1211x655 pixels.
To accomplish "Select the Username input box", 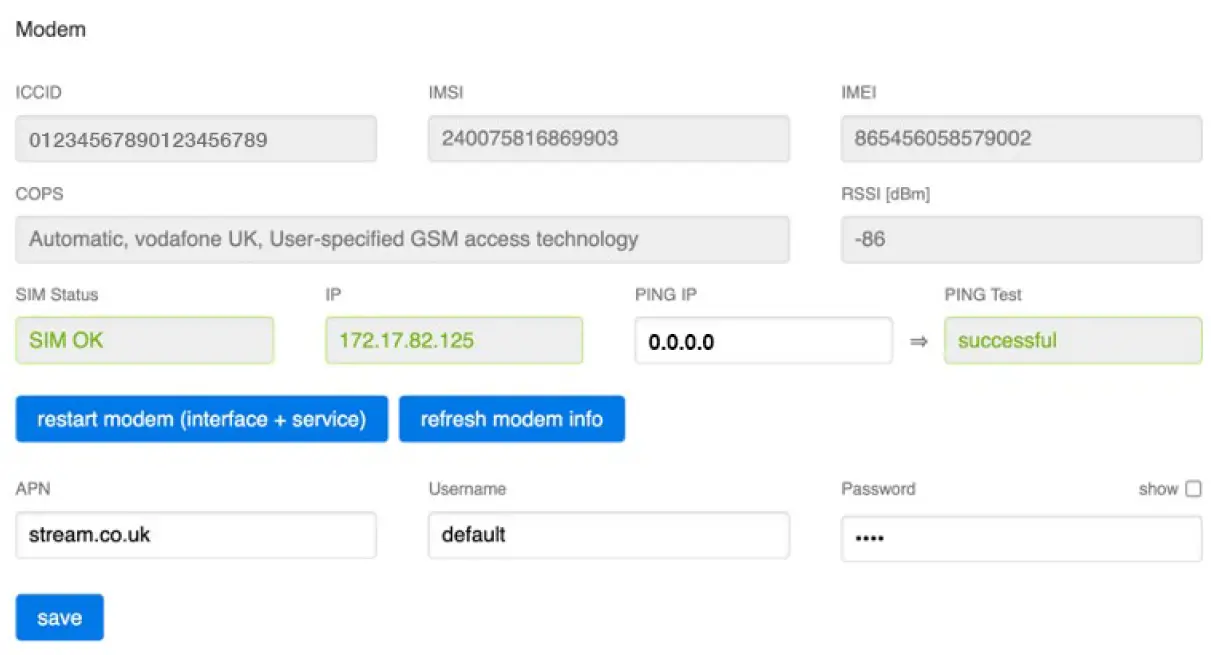I will tap(608, 535).
